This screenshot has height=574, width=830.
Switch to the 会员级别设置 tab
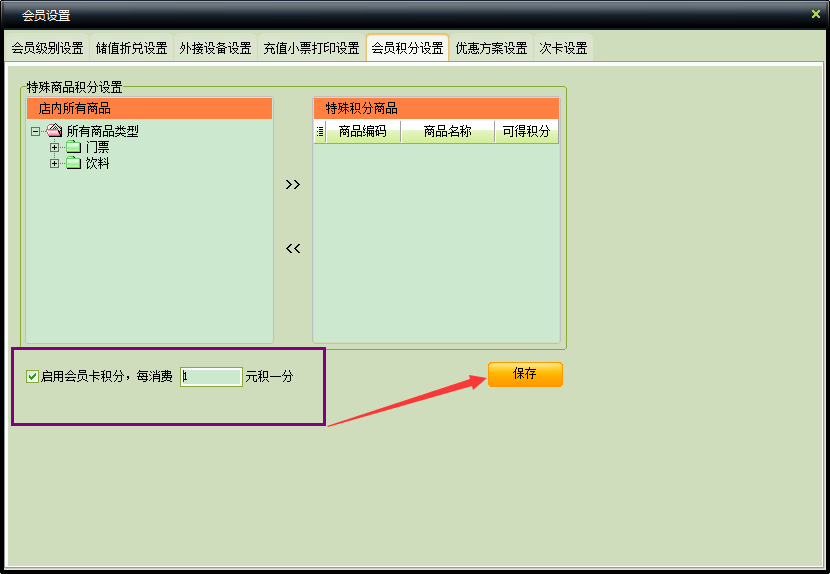click(x=47, y=48)
